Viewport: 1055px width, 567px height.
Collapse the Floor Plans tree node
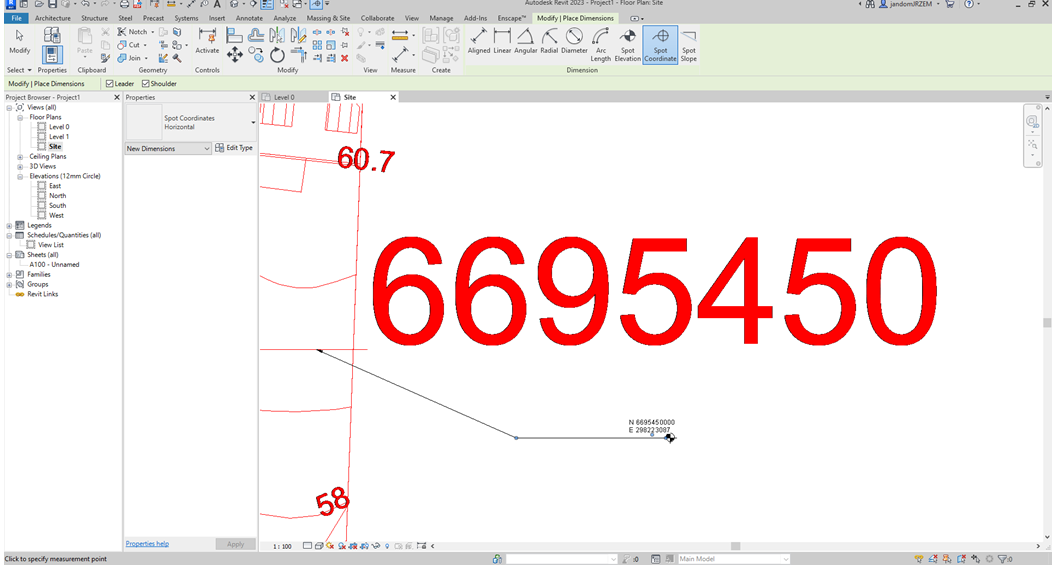tap(20, 118)
